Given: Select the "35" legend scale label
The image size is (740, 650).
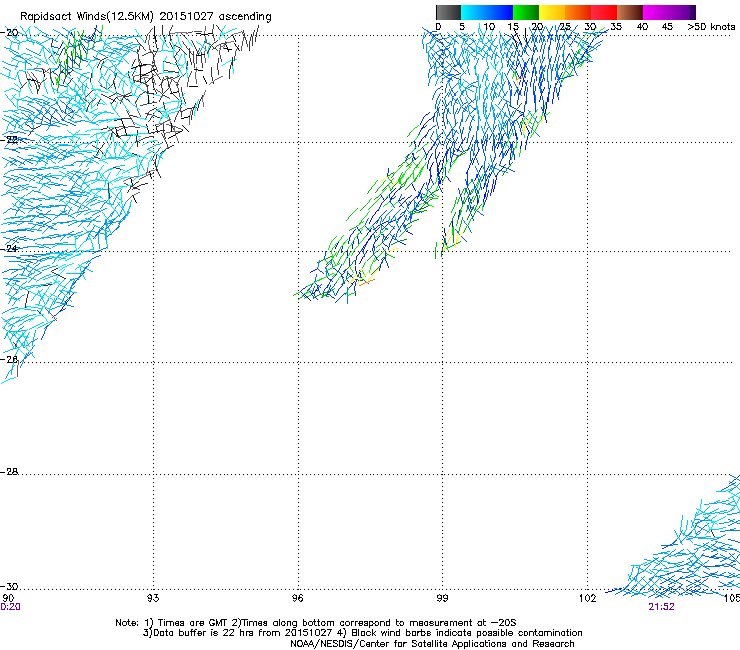Looking at the screenshot, I should pos(616,26).
